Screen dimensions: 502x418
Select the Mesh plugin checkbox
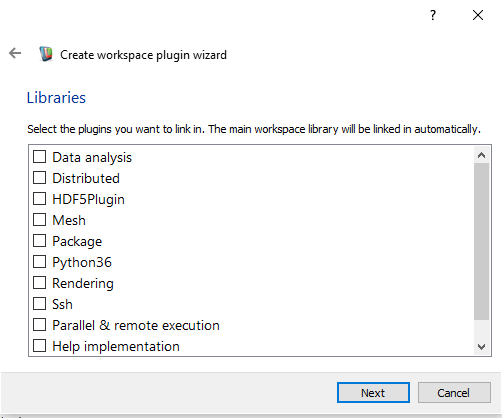(39, 219)
